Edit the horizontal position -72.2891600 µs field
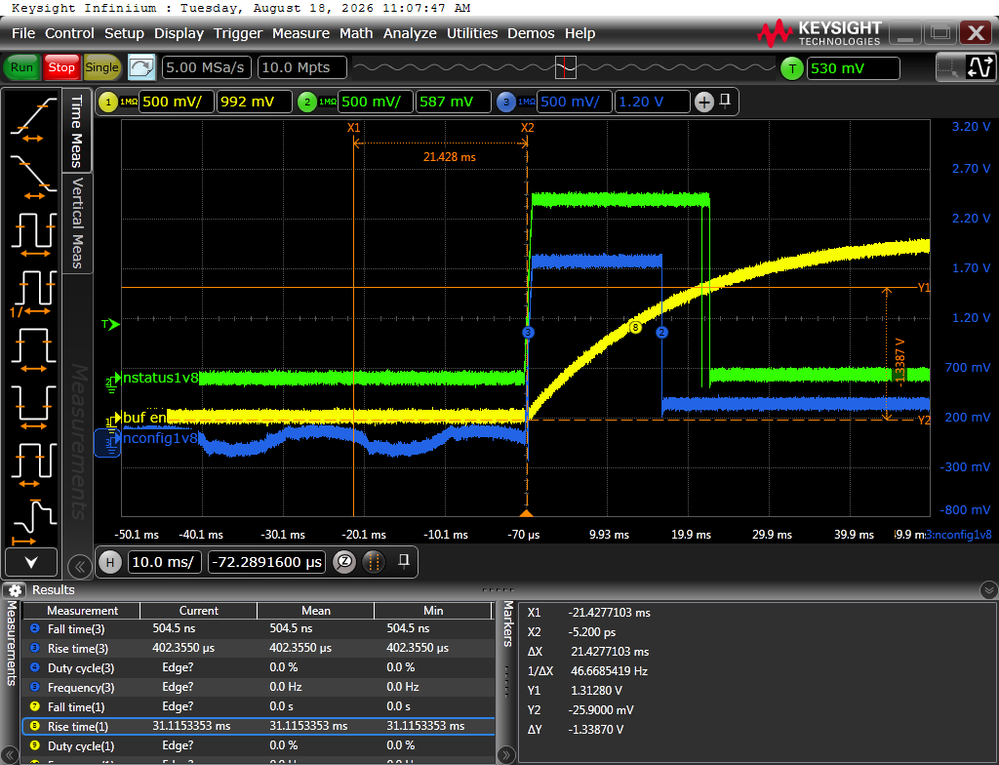This screenshot has height=765, width=999. tap(266, 562)
